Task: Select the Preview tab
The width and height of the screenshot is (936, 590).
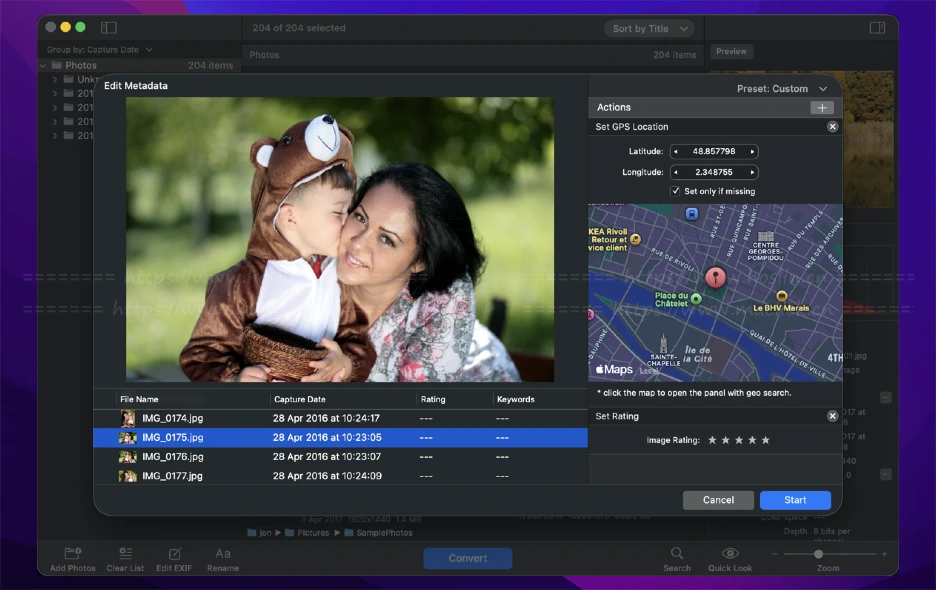Action: click(731, 52)
